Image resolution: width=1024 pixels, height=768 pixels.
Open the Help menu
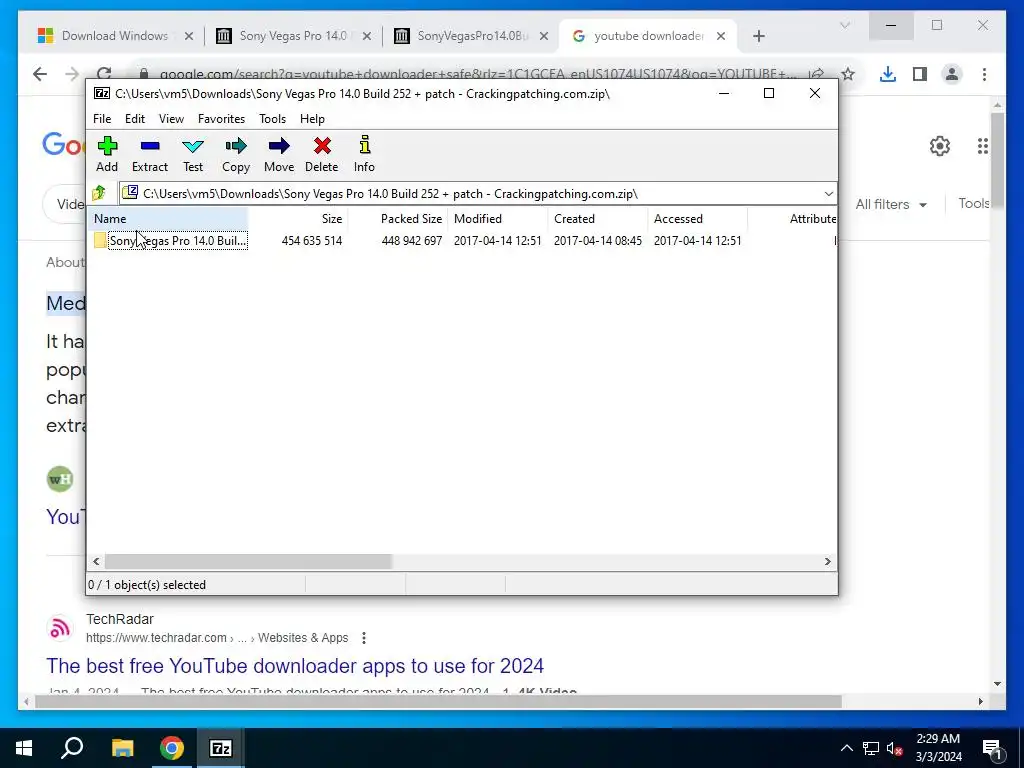(312, 119)
